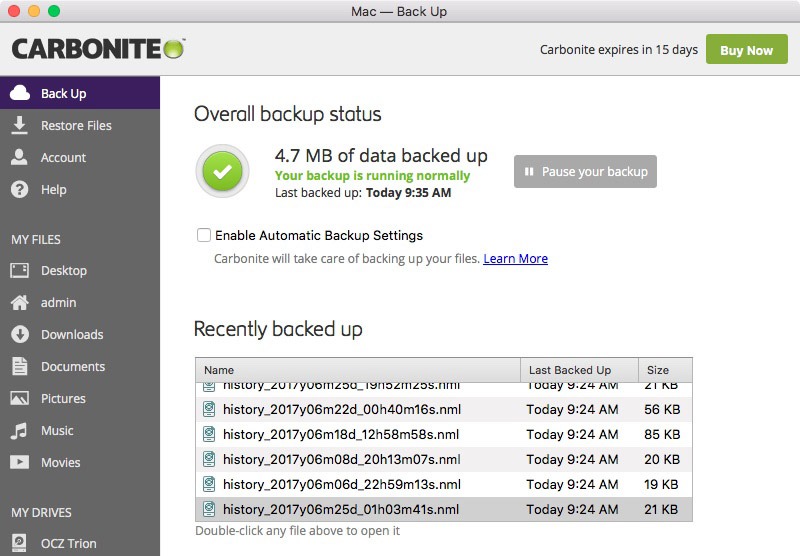
Task: Go to Account page
Action: point(80,157)
